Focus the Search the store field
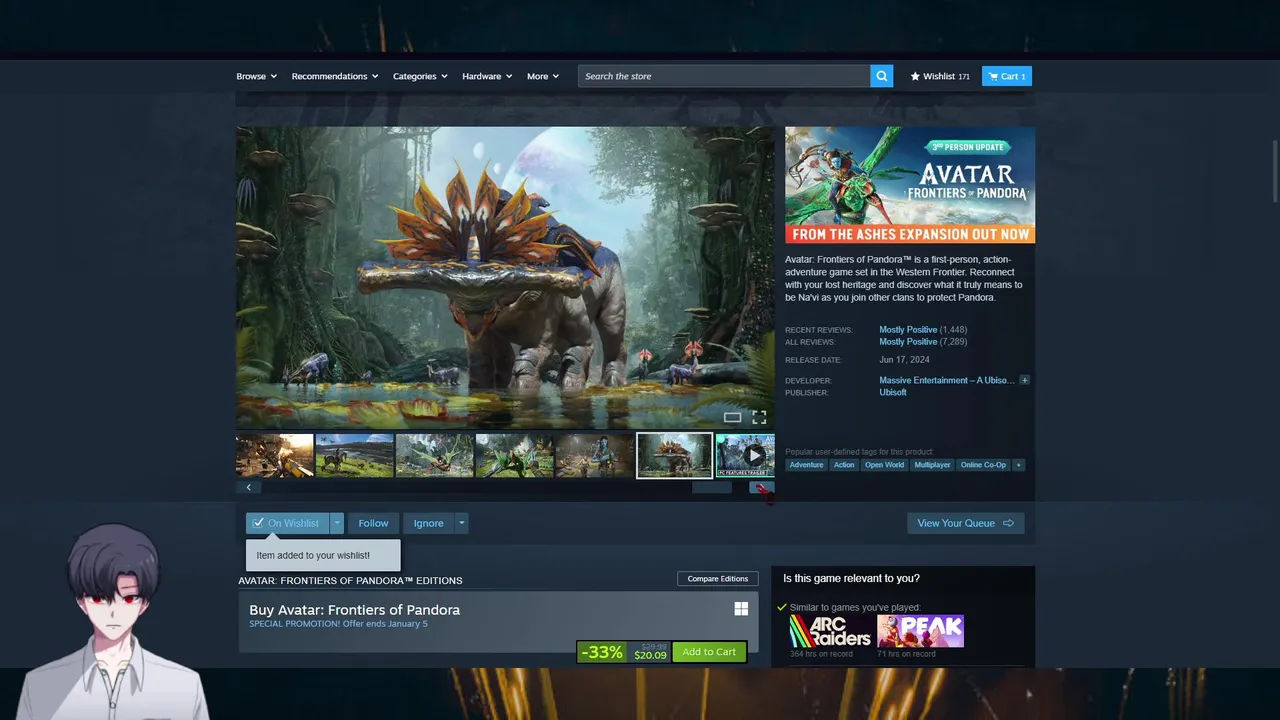Screen dimensions: 1280x720 (x=724, y=76)
